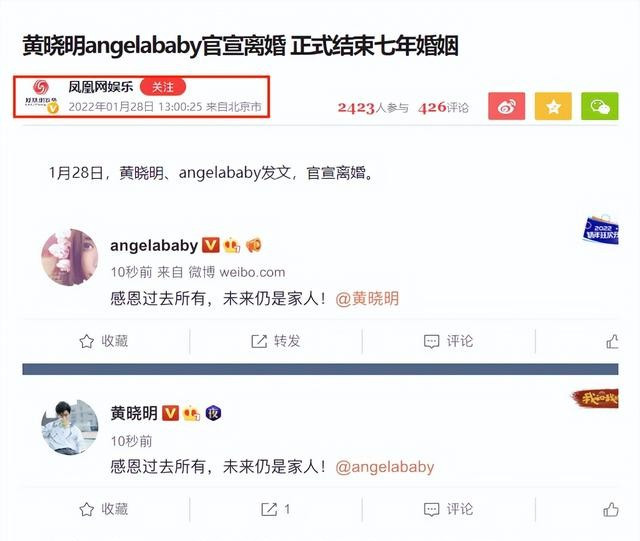
Task: View the 426 评论 comments count
Action: pos(443,107)
